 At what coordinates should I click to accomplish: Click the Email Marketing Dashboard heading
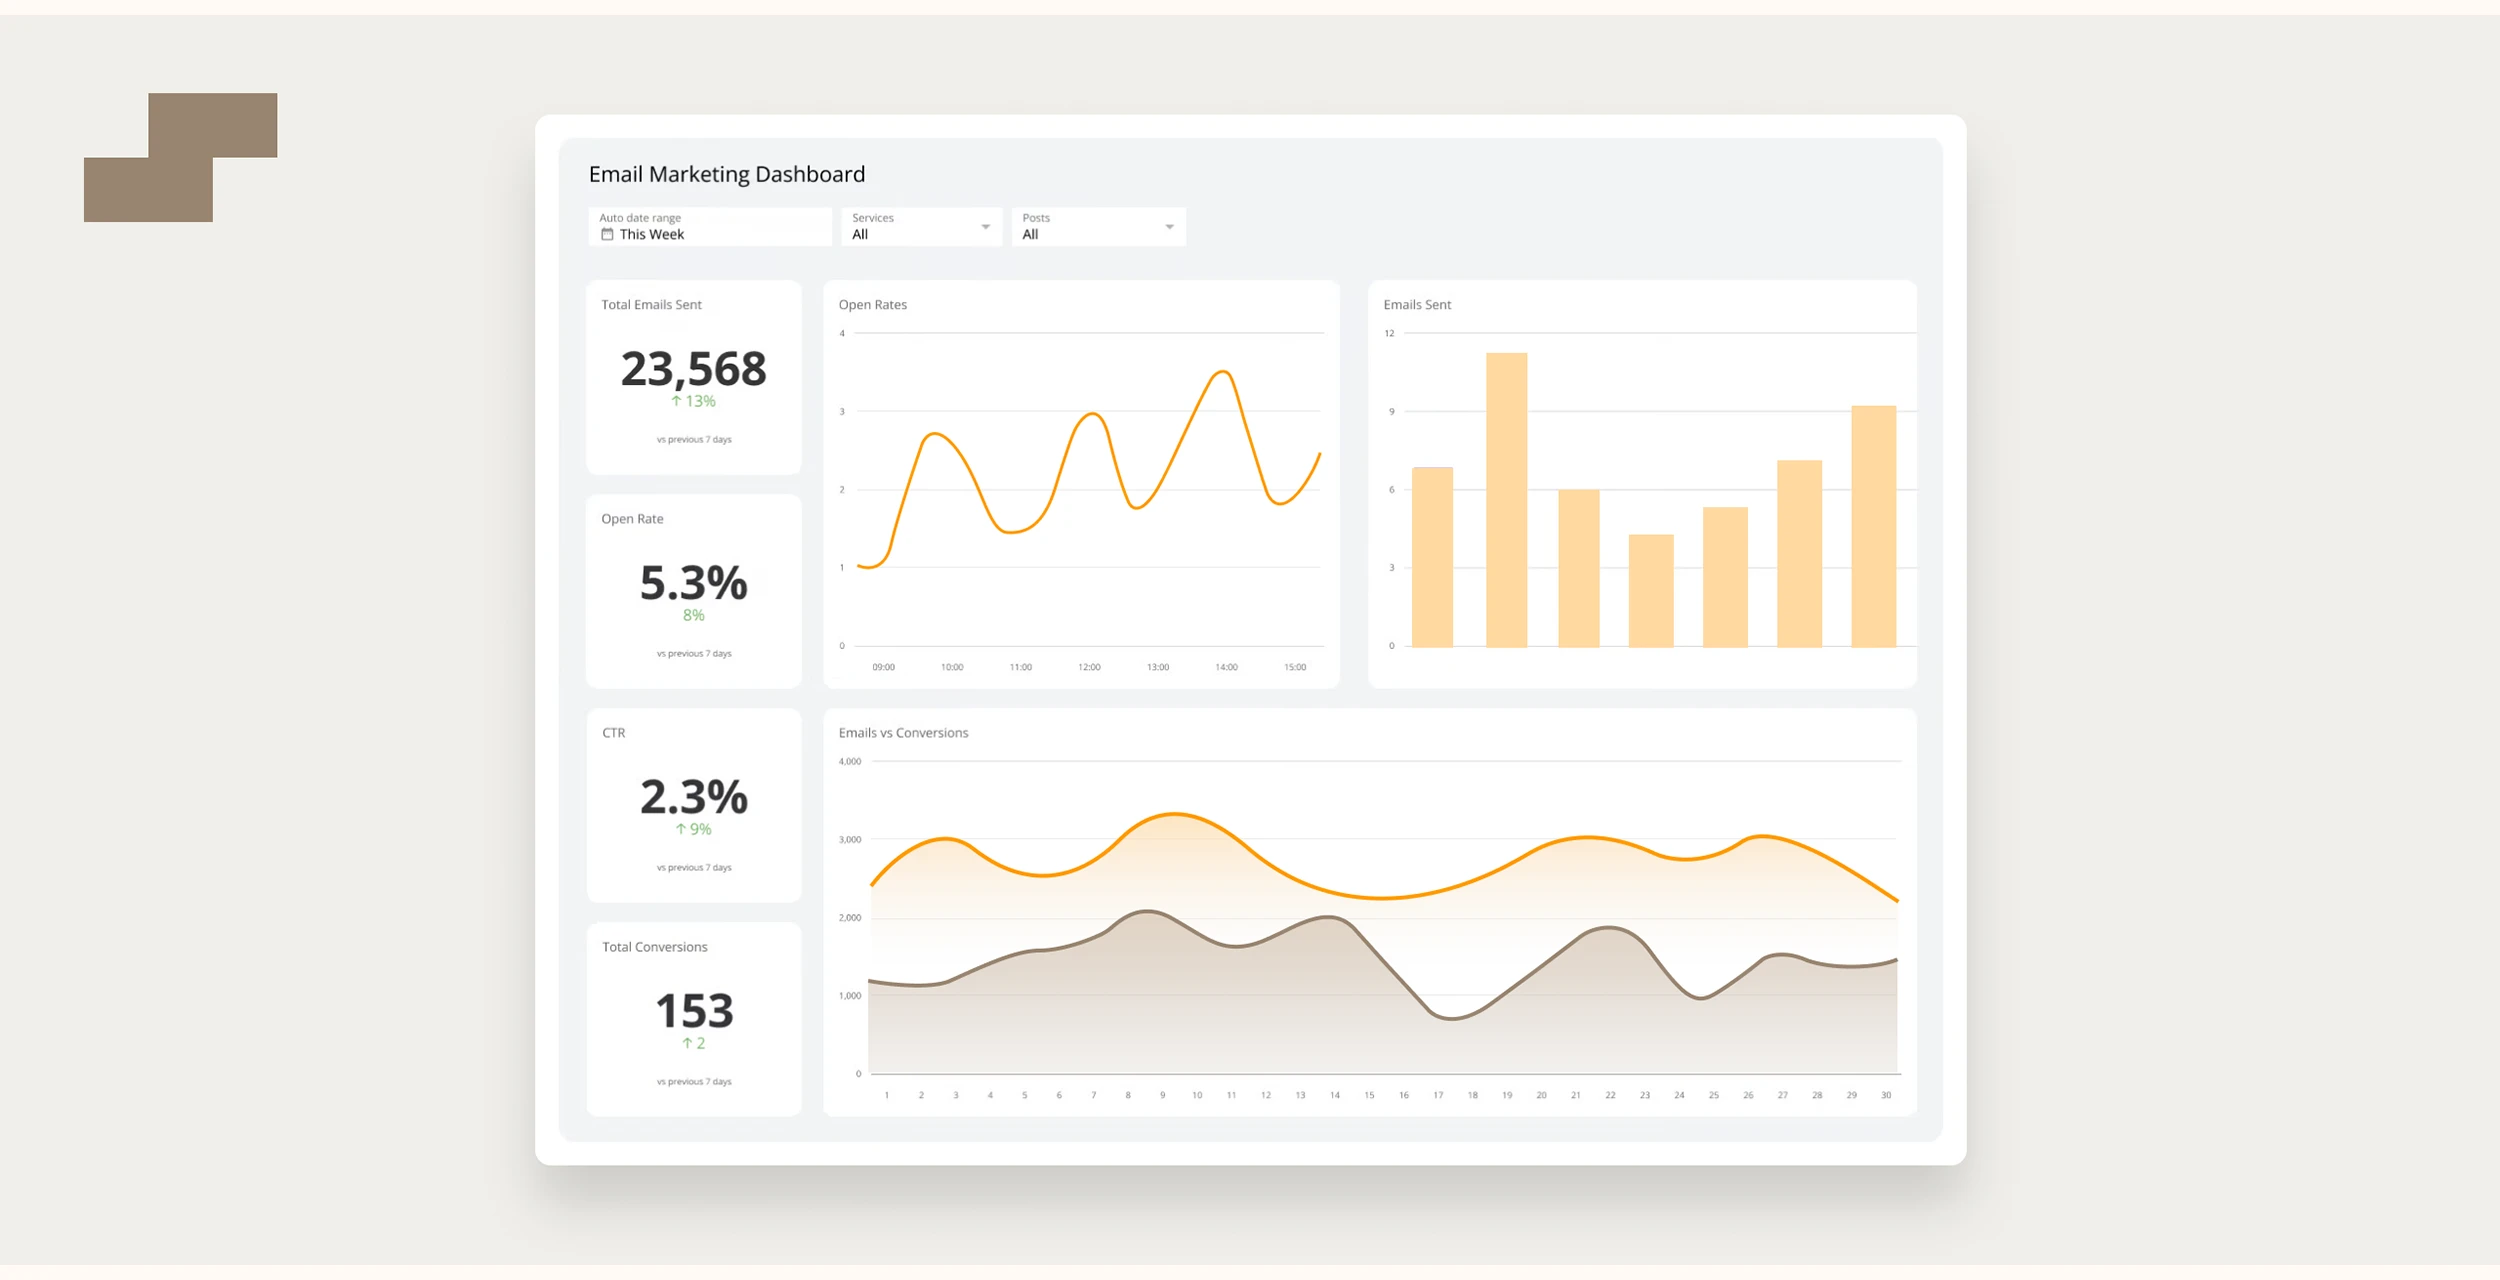point(726,173)
